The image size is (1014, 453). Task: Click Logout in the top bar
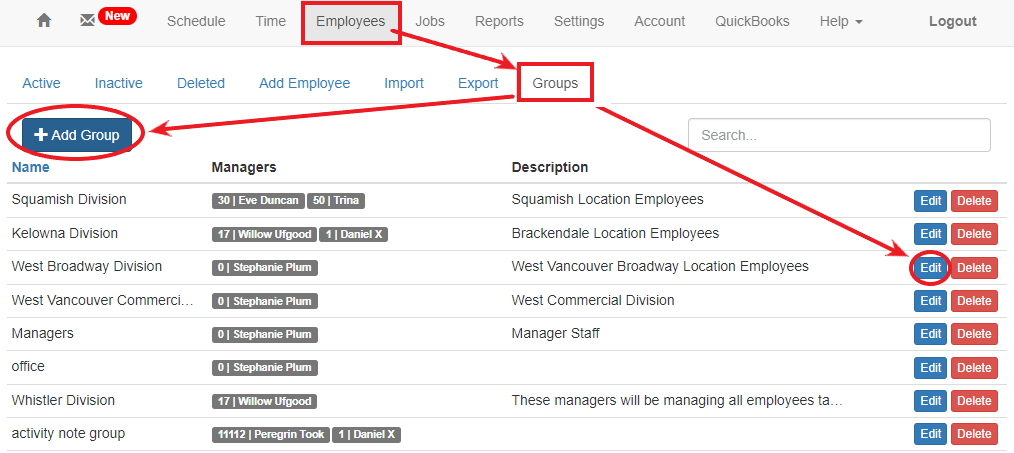[x=952, y=21]
